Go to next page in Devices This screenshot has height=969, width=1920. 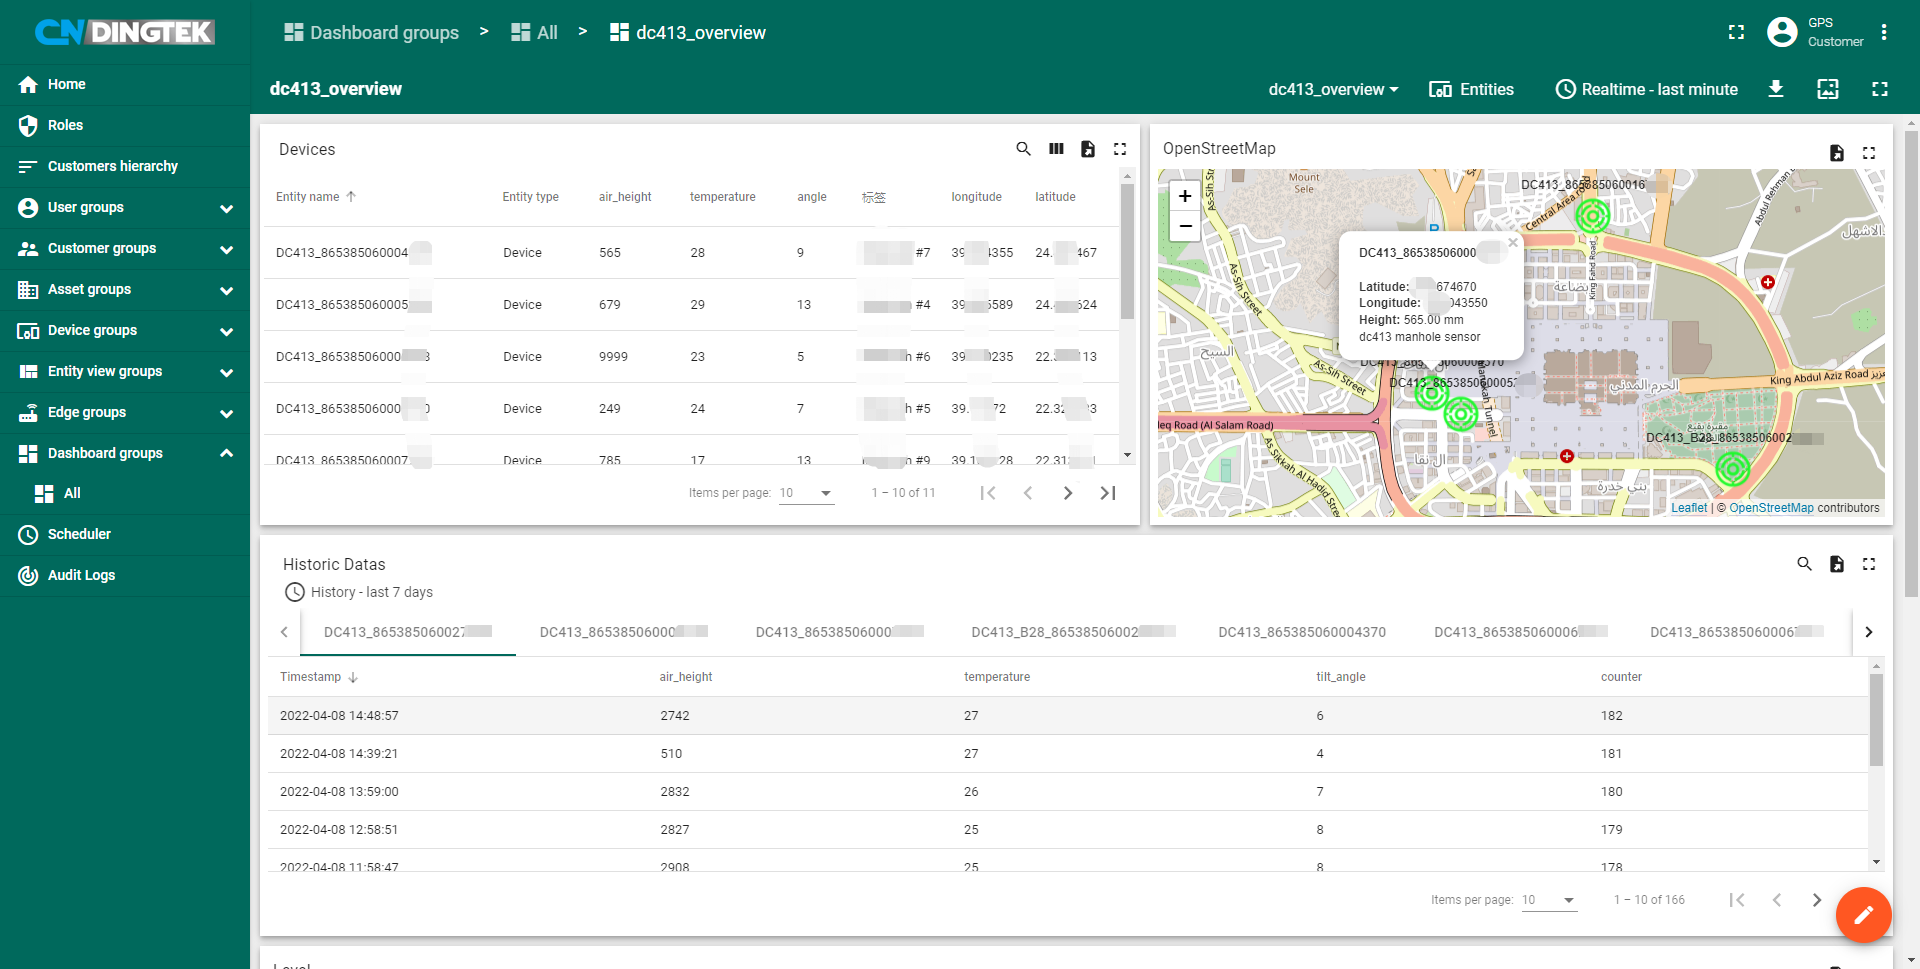coord(1068,493)
